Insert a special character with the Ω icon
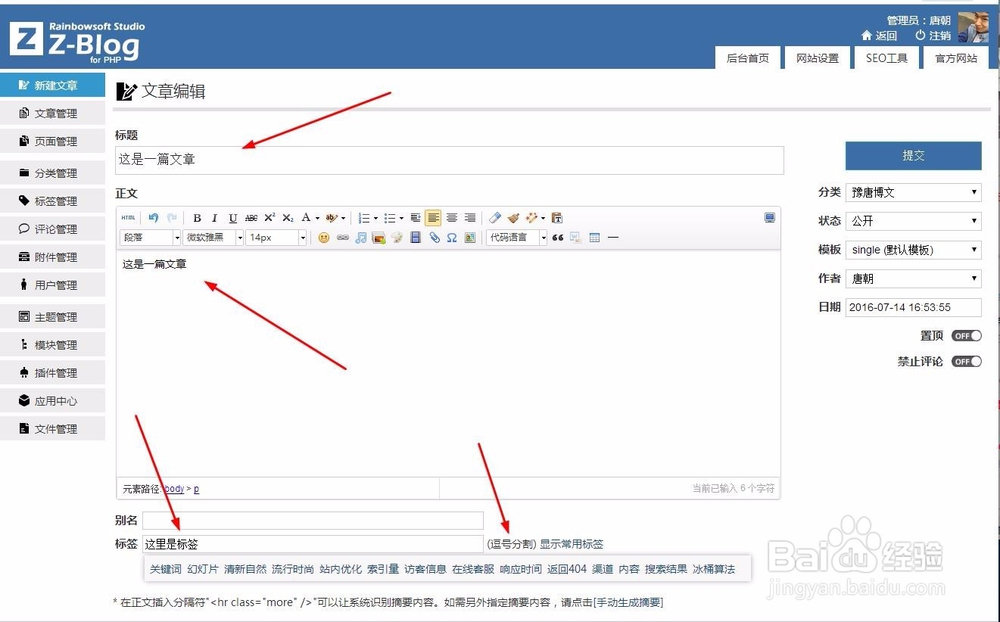This screenshot has width=1000, height=622. 452,237
